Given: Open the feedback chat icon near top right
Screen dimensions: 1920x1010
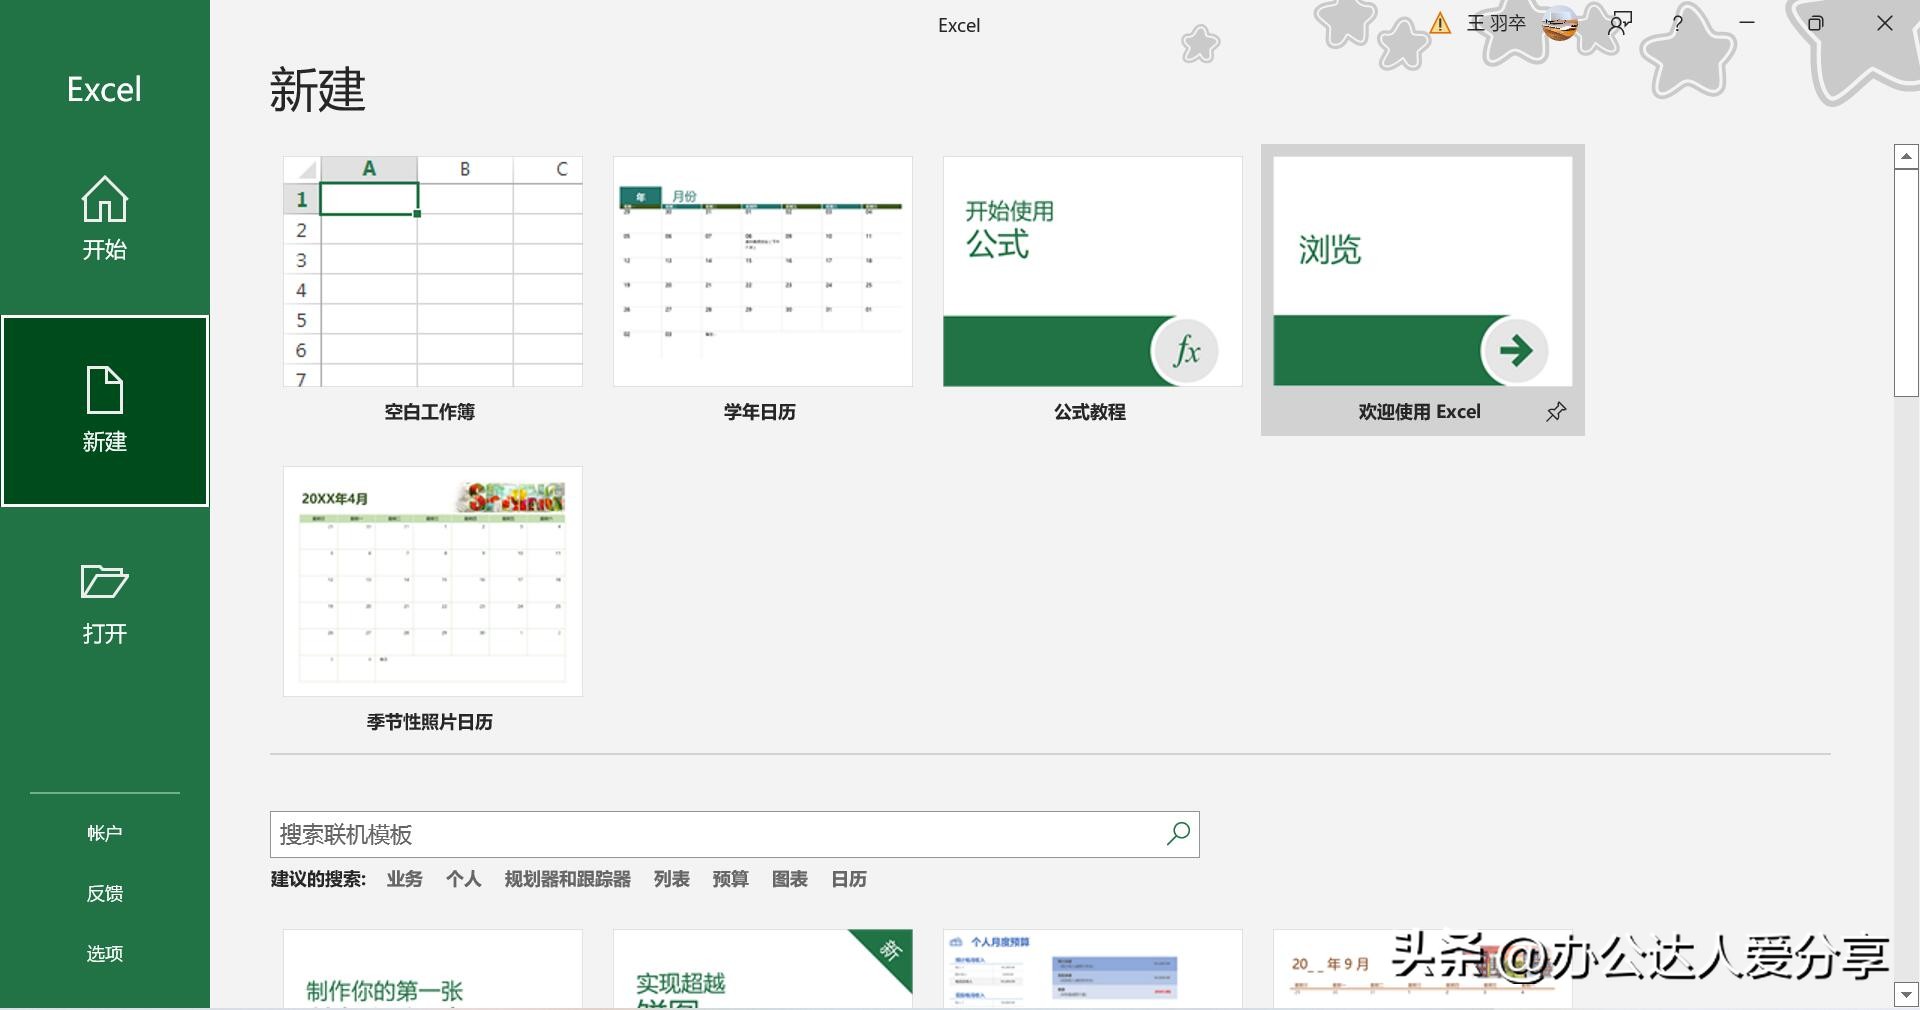Looking at the screenshot, I should coord(1618,22).
